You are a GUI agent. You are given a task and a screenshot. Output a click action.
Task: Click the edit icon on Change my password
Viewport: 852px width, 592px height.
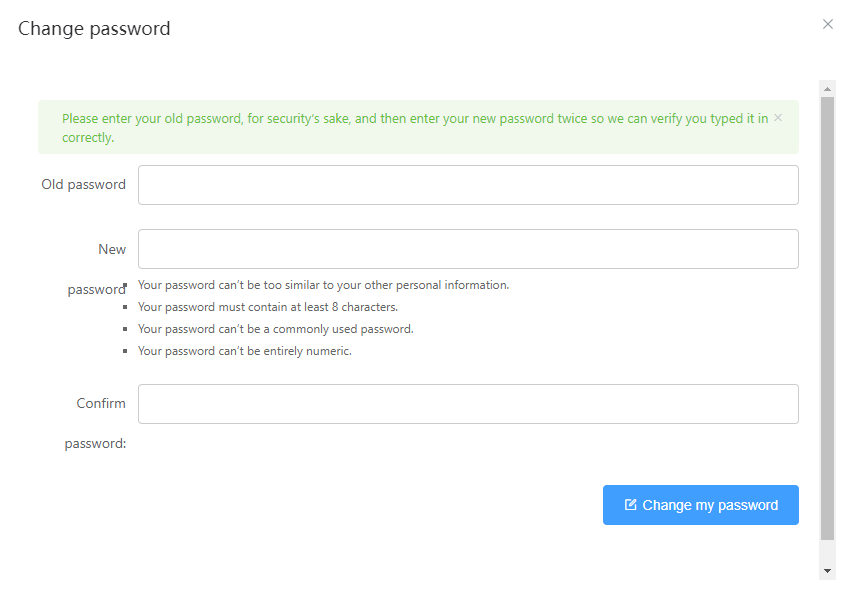tap(630, 505)
